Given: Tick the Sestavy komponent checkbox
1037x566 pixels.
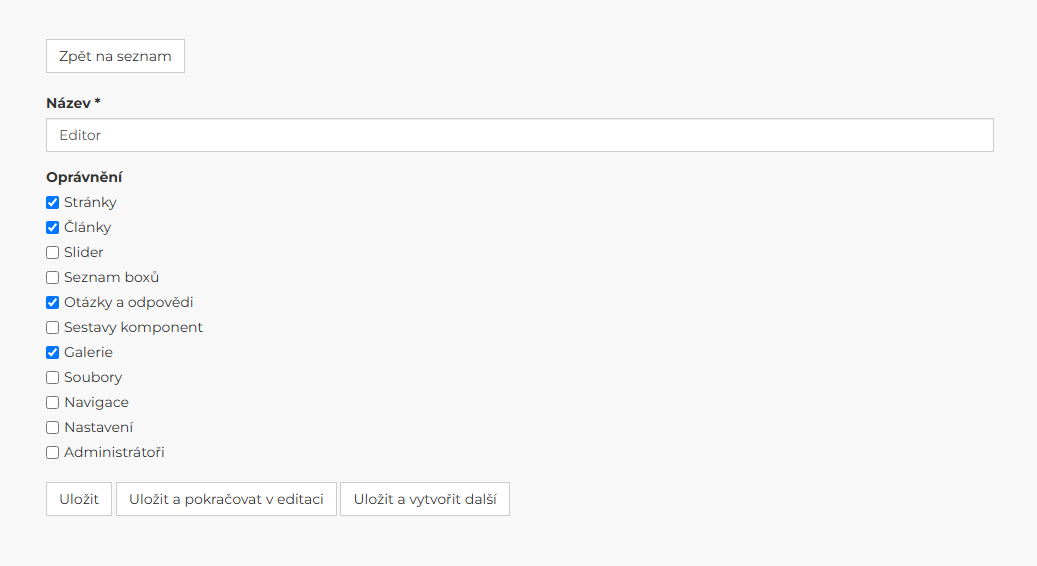Looking at the screenshot, I should pyautogui.click(x=52, y=327).
